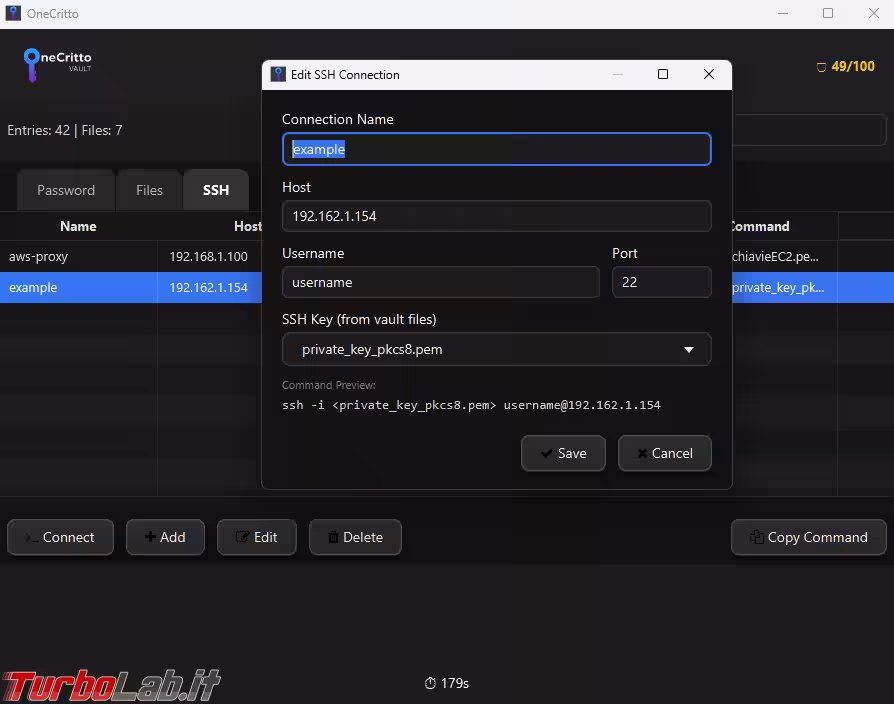This screenshot has width=894, height=704.
Task: Select the SSH tab
Action: (216, 189)
